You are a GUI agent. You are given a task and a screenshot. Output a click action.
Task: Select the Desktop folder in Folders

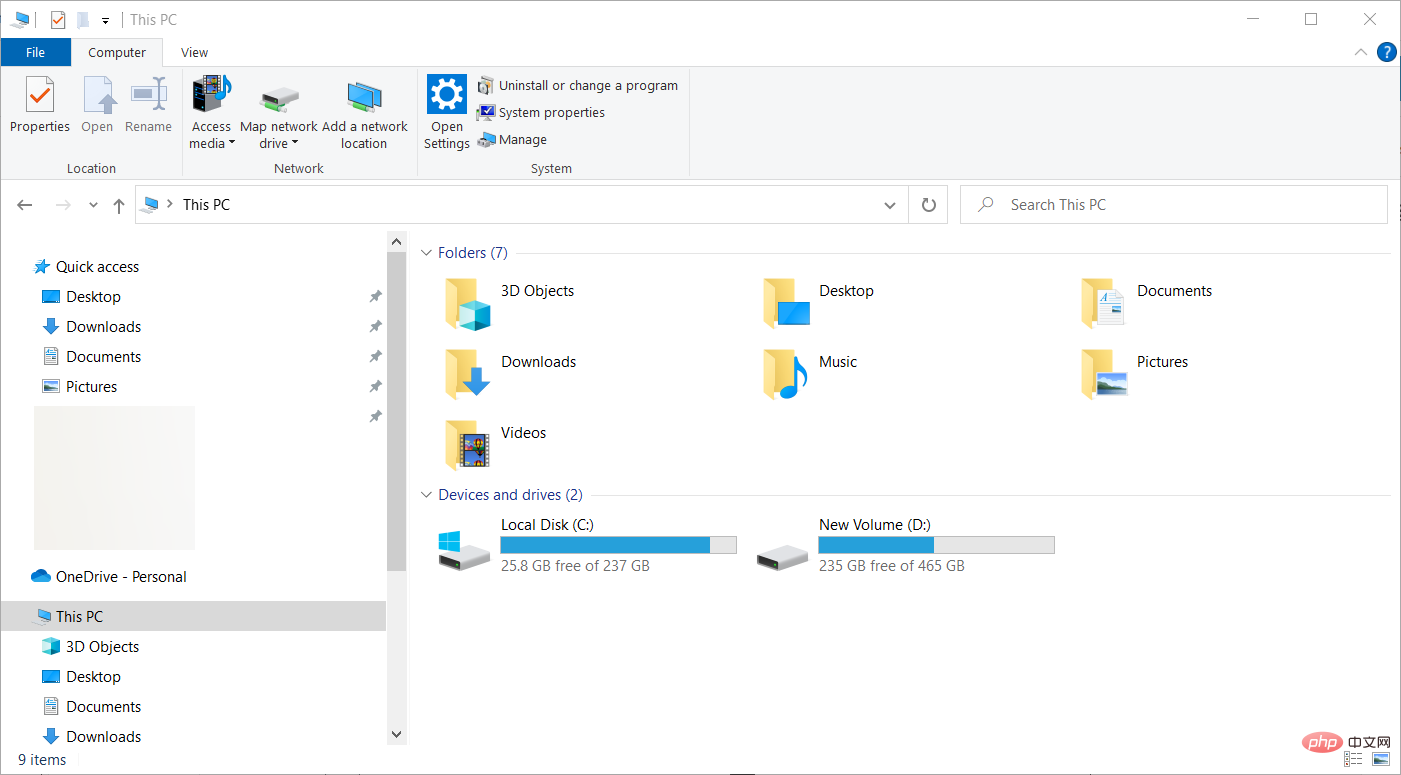pyautogui.click(x=819, y=302)
